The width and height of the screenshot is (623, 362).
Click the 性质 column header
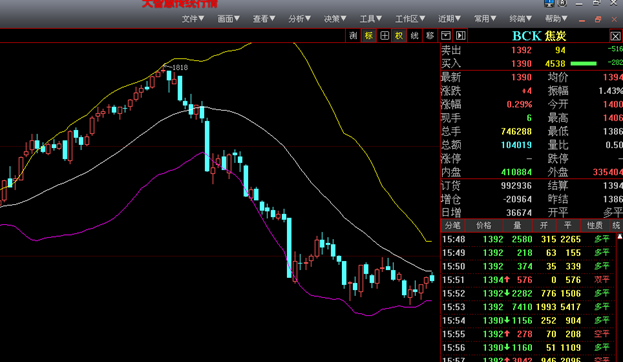pyautogui.click(x=595, y=226)
